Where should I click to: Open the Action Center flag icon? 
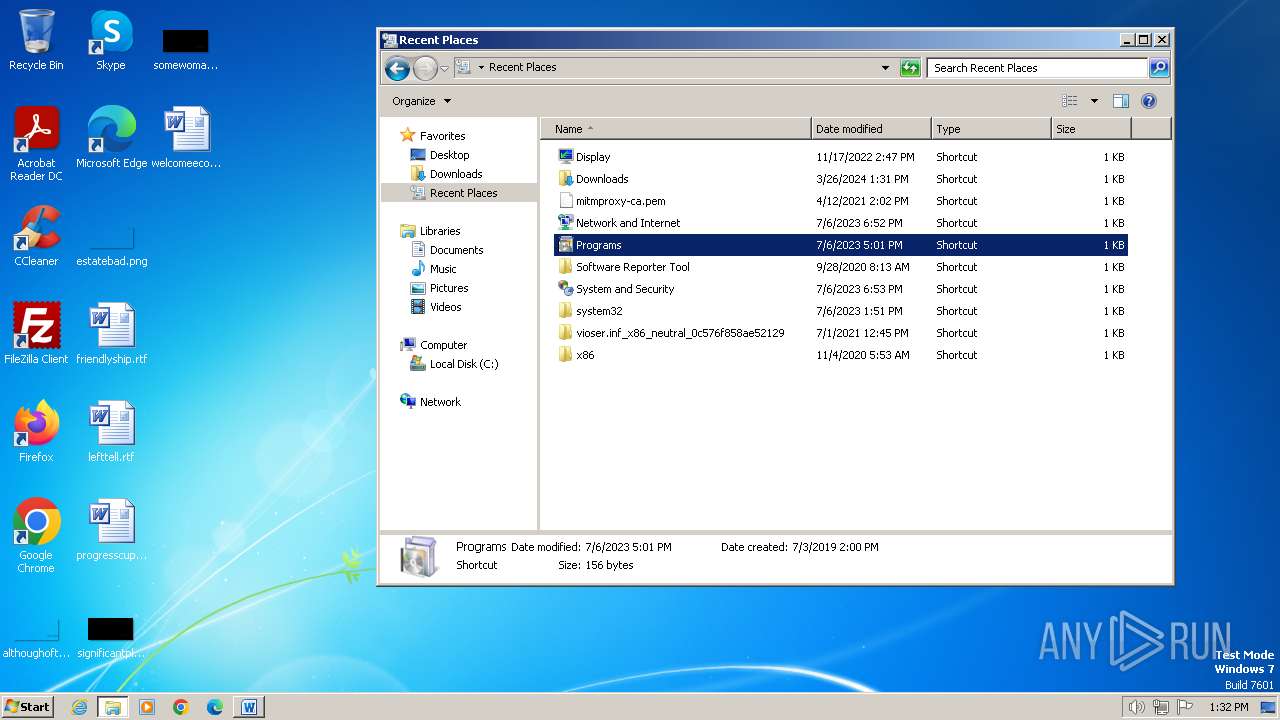tap(1187, 707)
